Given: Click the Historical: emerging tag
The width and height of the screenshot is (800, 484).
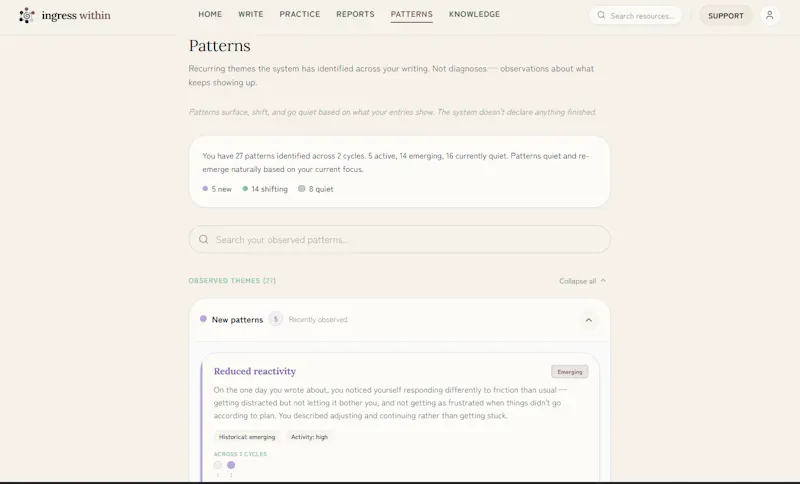Looking at the screenshot, I should [247, 437].
